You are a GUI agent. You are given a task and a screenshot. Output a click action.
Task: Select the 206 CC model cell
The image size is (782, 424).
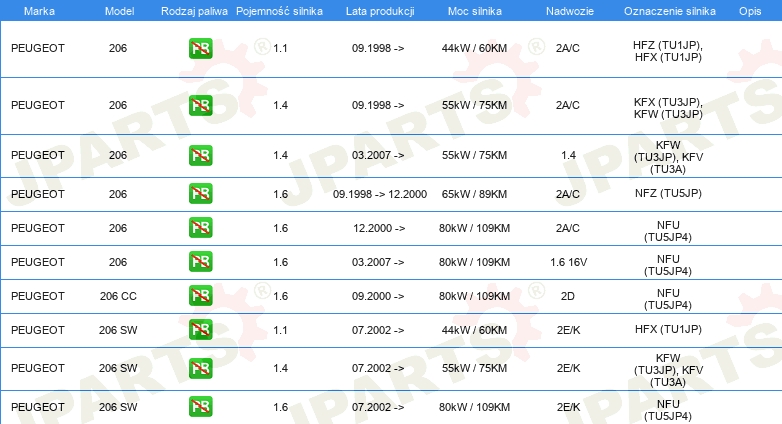point(118,296)
